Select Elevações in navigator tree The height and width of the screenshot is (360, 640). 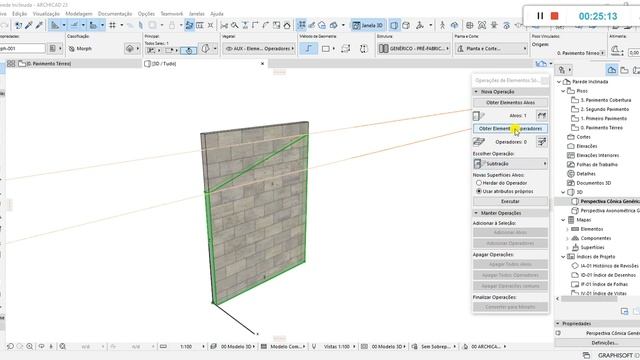587,146
